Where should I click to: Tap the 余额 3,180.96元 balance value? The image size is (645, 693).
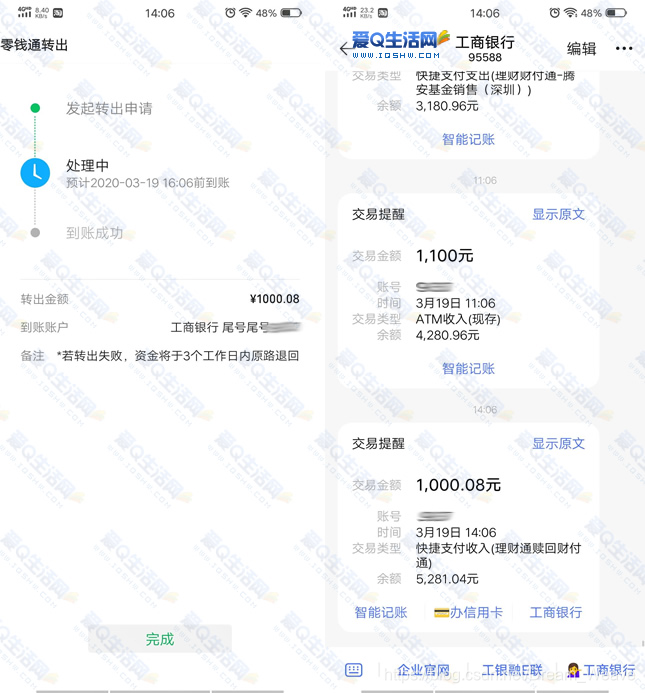tap(447, 106)
